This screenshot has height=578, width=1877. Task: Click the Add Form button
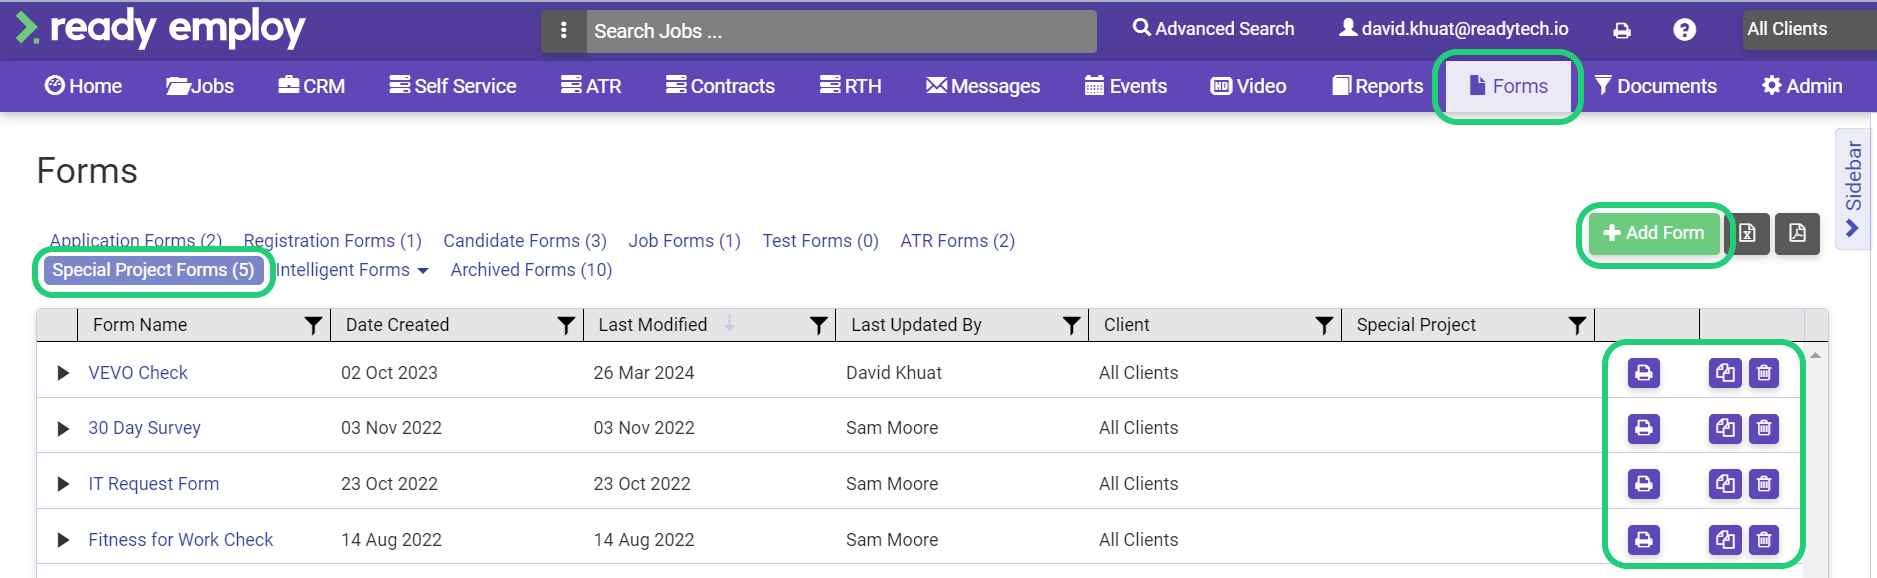pyautogui.click(x=1653, y=233)
